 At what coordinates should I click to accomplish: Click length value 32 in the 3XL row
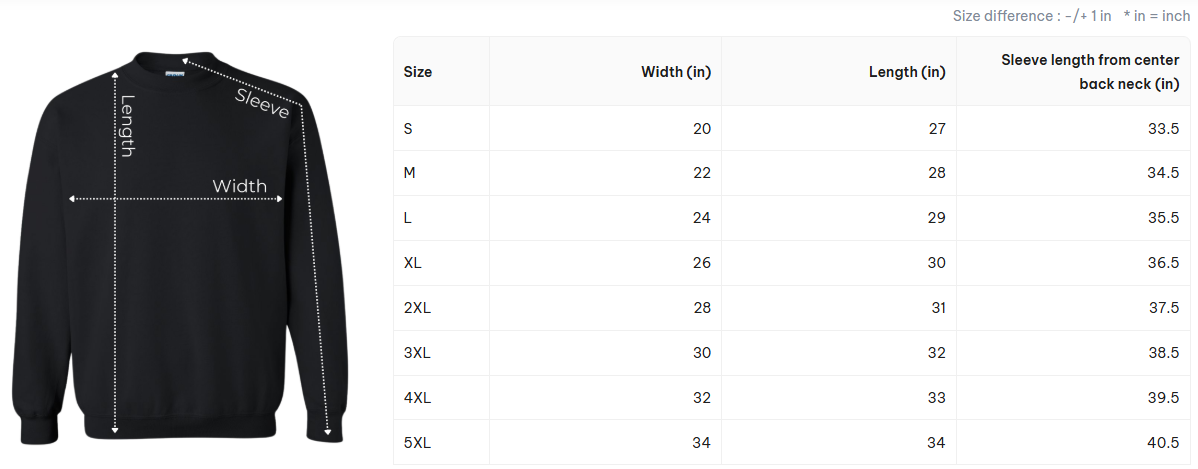pos(936,353)
